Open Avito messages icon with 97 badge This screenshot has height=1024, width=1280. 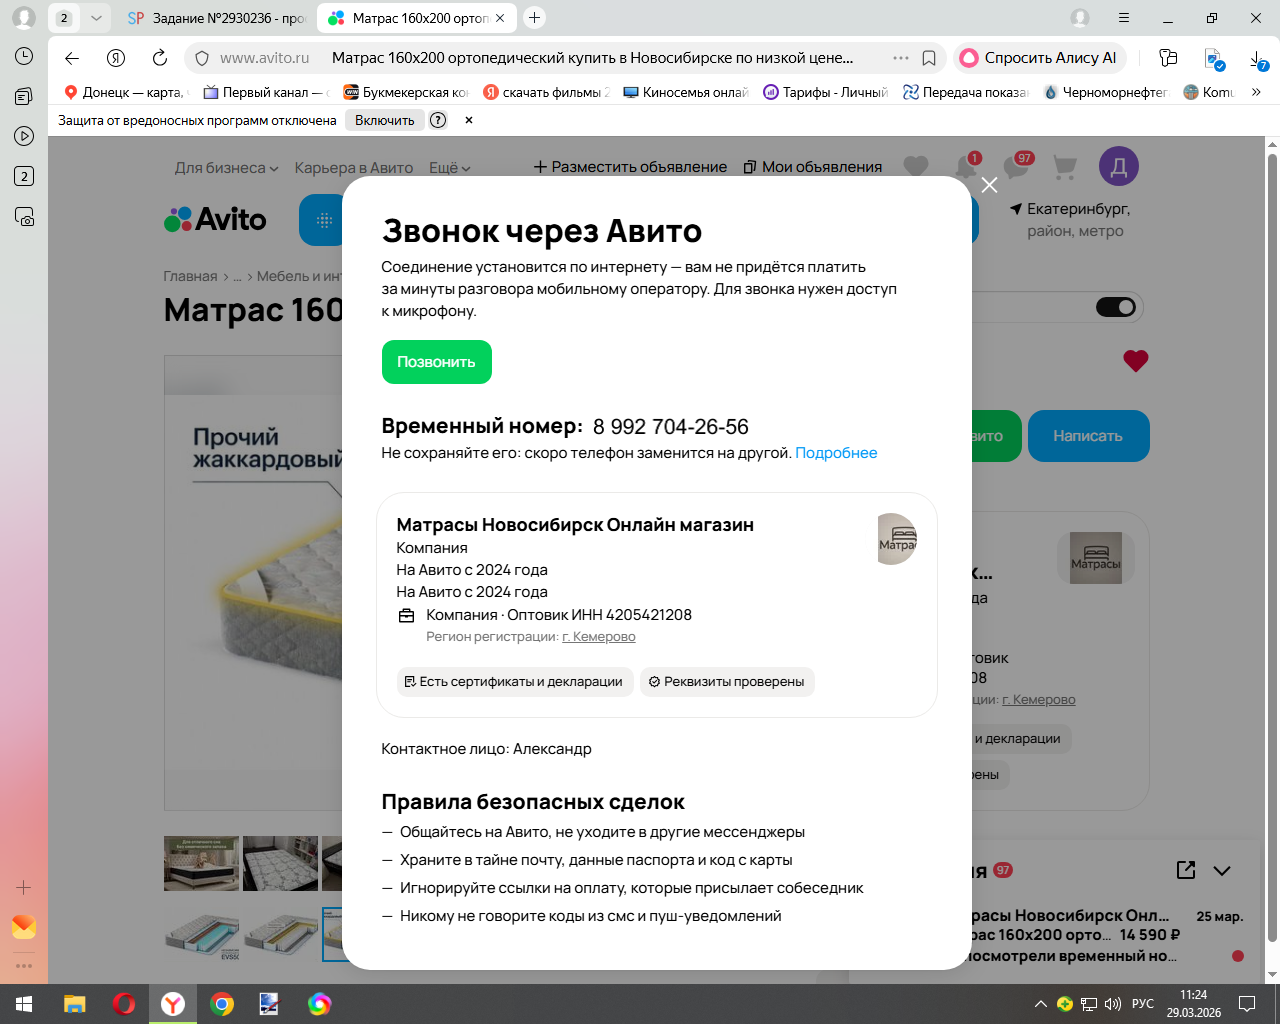[1018, 166]
